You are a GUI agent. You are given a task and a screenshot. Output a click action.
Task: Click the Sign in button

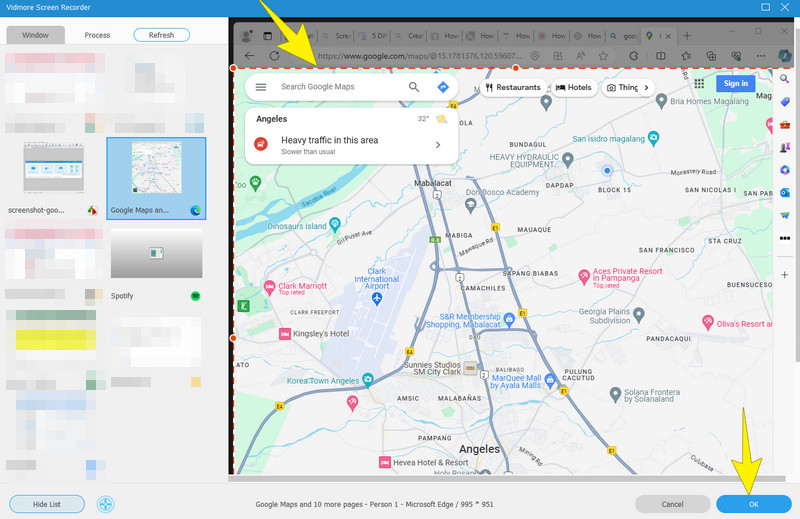[x=735, y=83]
